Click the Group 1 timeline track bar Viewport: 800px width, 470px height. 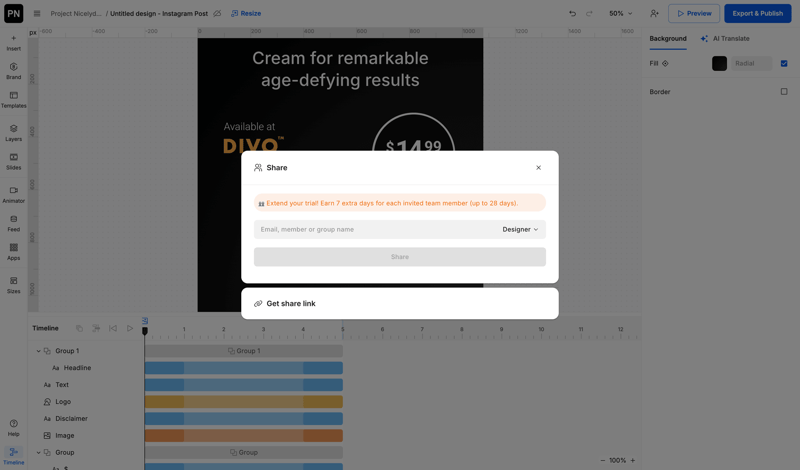click(244, 351)
